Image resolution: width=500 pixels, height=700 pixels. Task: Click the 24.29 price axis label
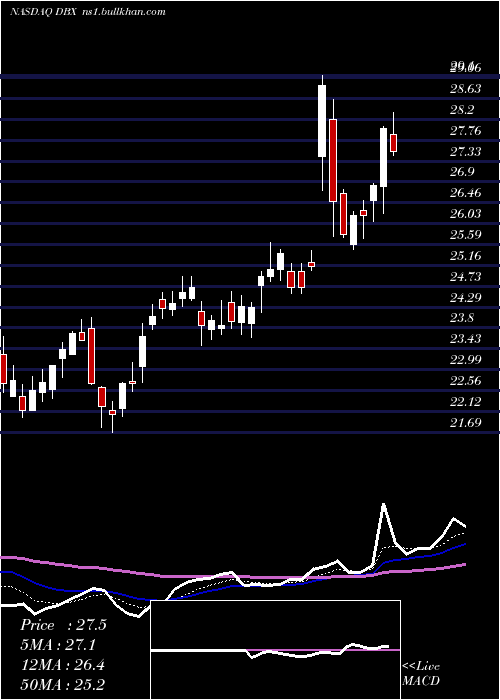pyautogui.click(x=466, y=297)
